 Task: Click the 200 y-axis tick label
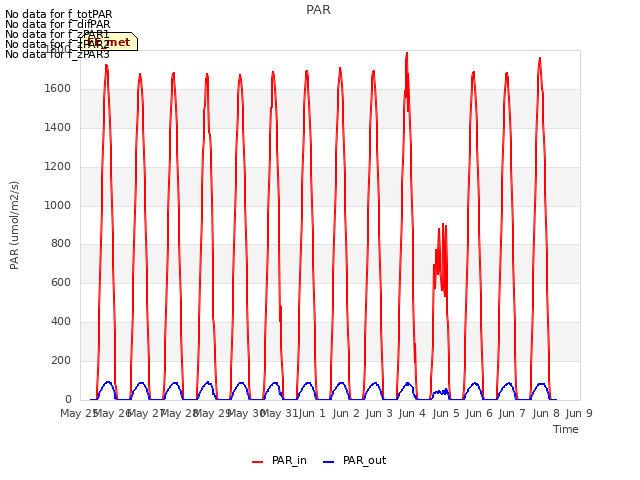61,360
